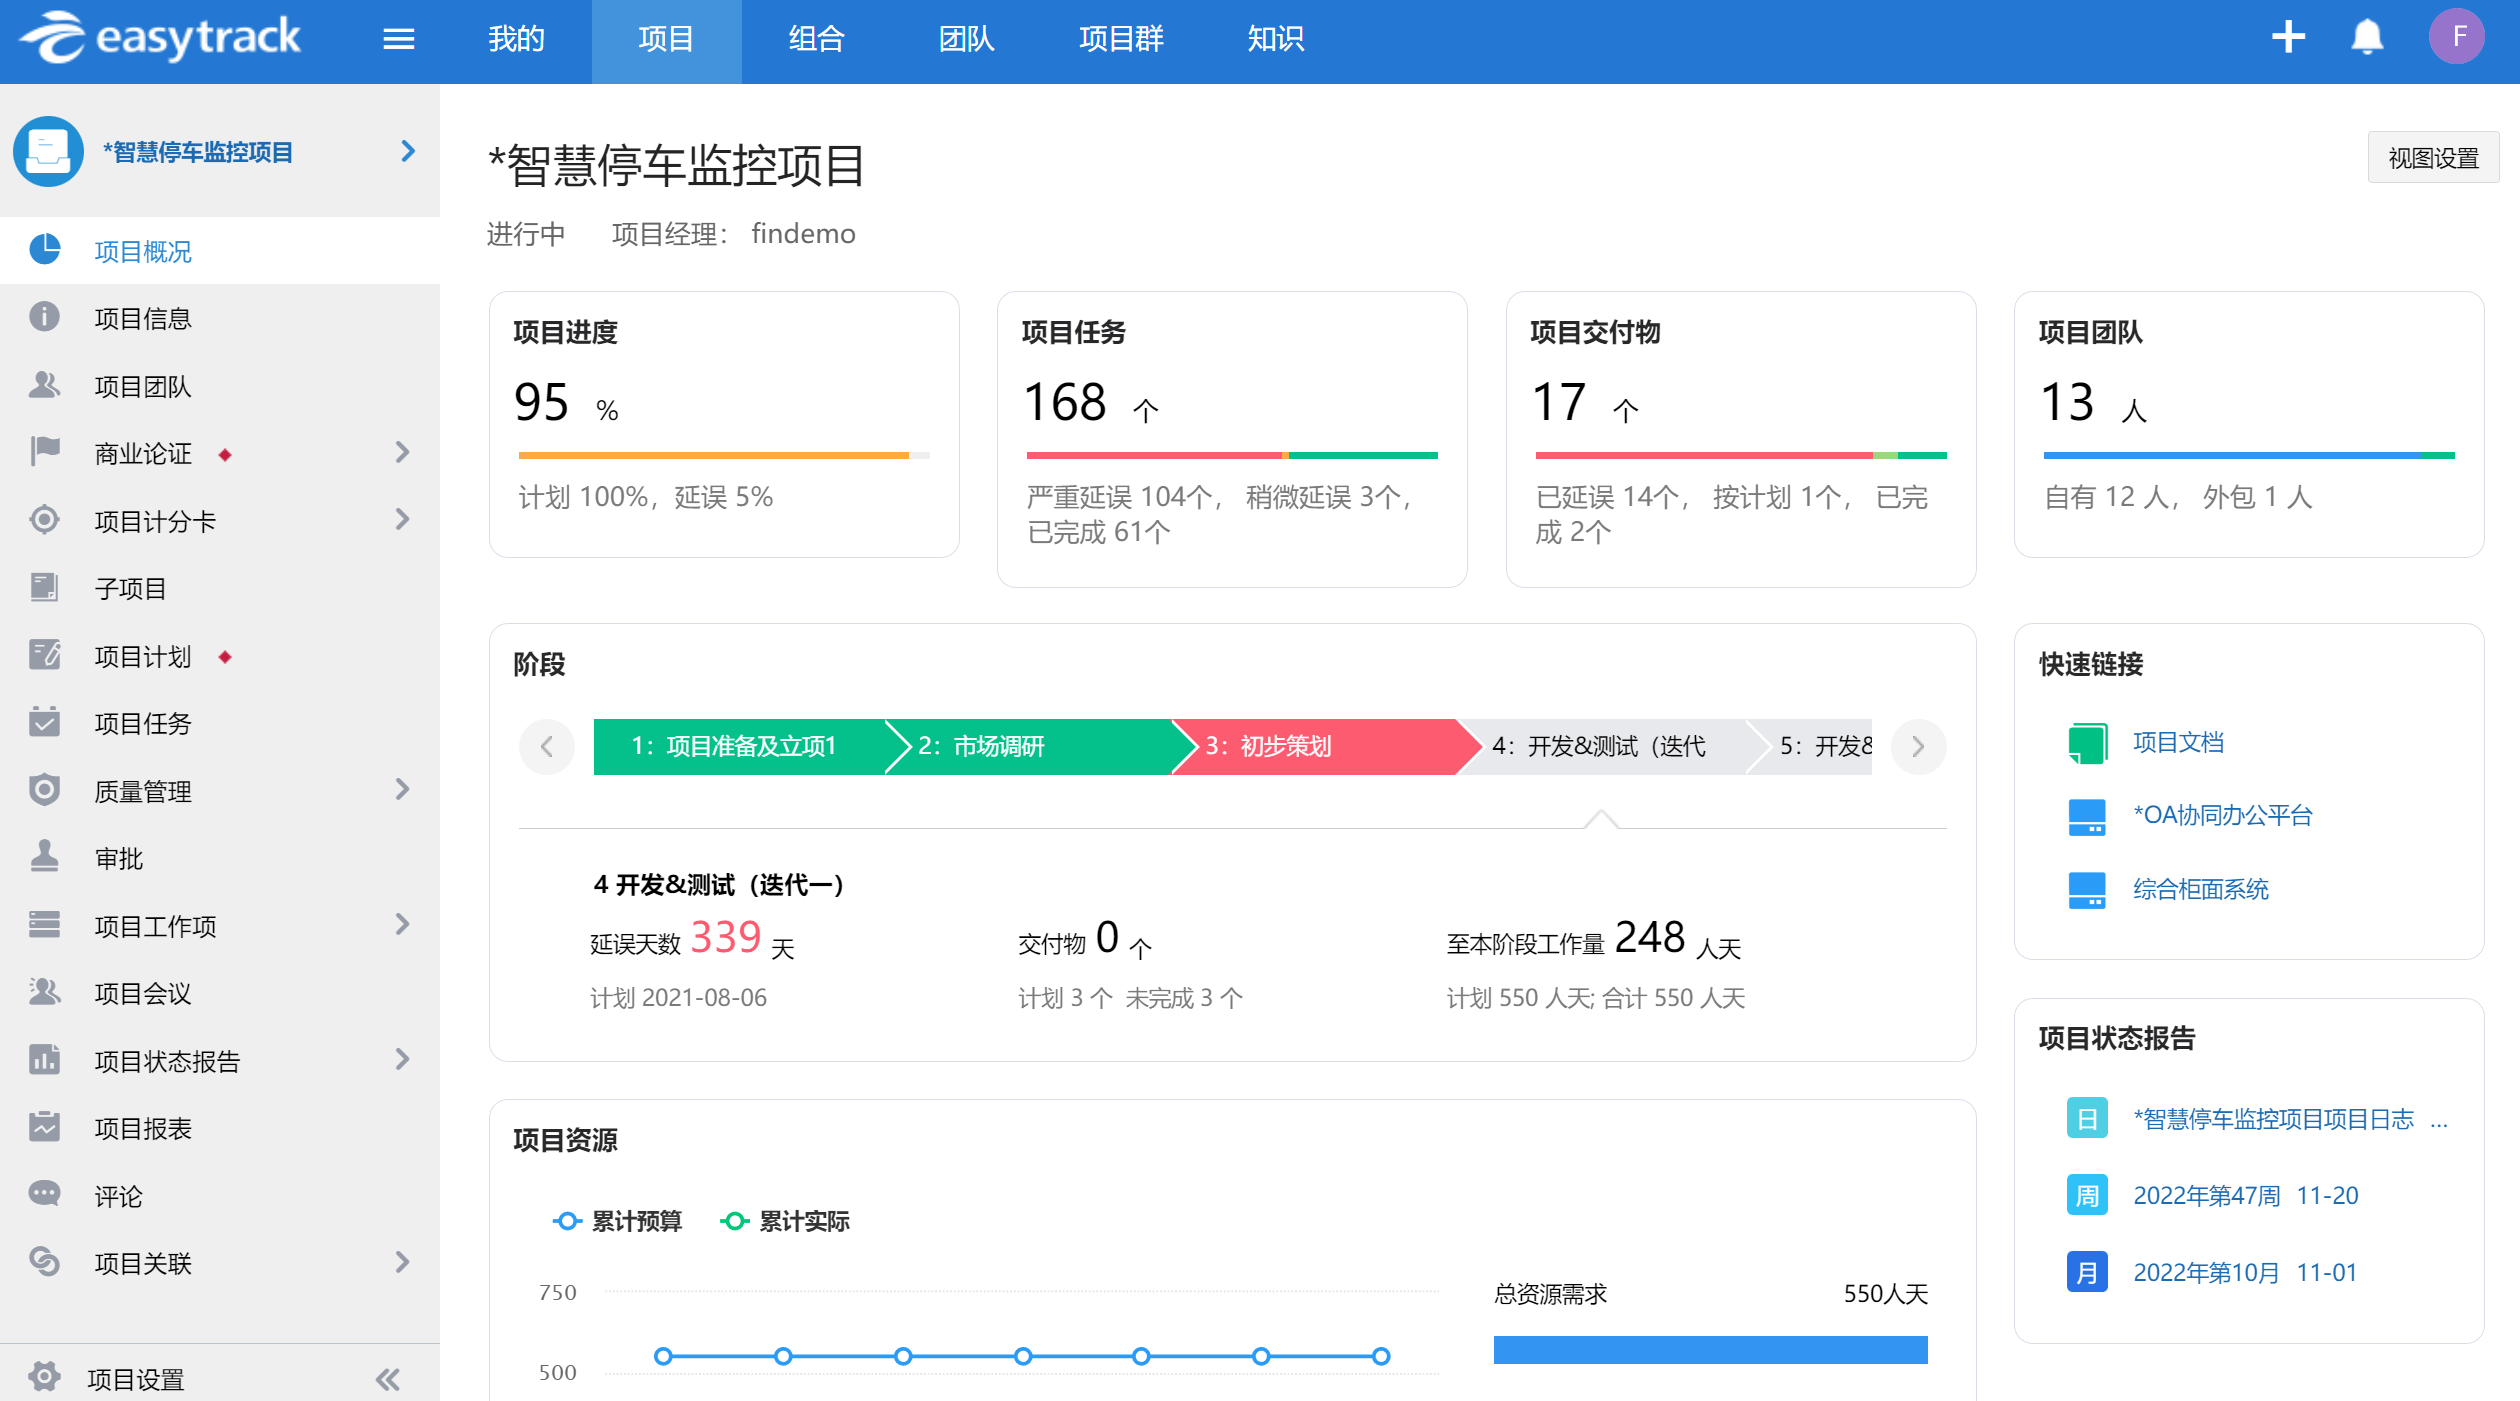Click the 视图设置 button
Viewport: 2520px width, 1401px height.
[2432, 158]
